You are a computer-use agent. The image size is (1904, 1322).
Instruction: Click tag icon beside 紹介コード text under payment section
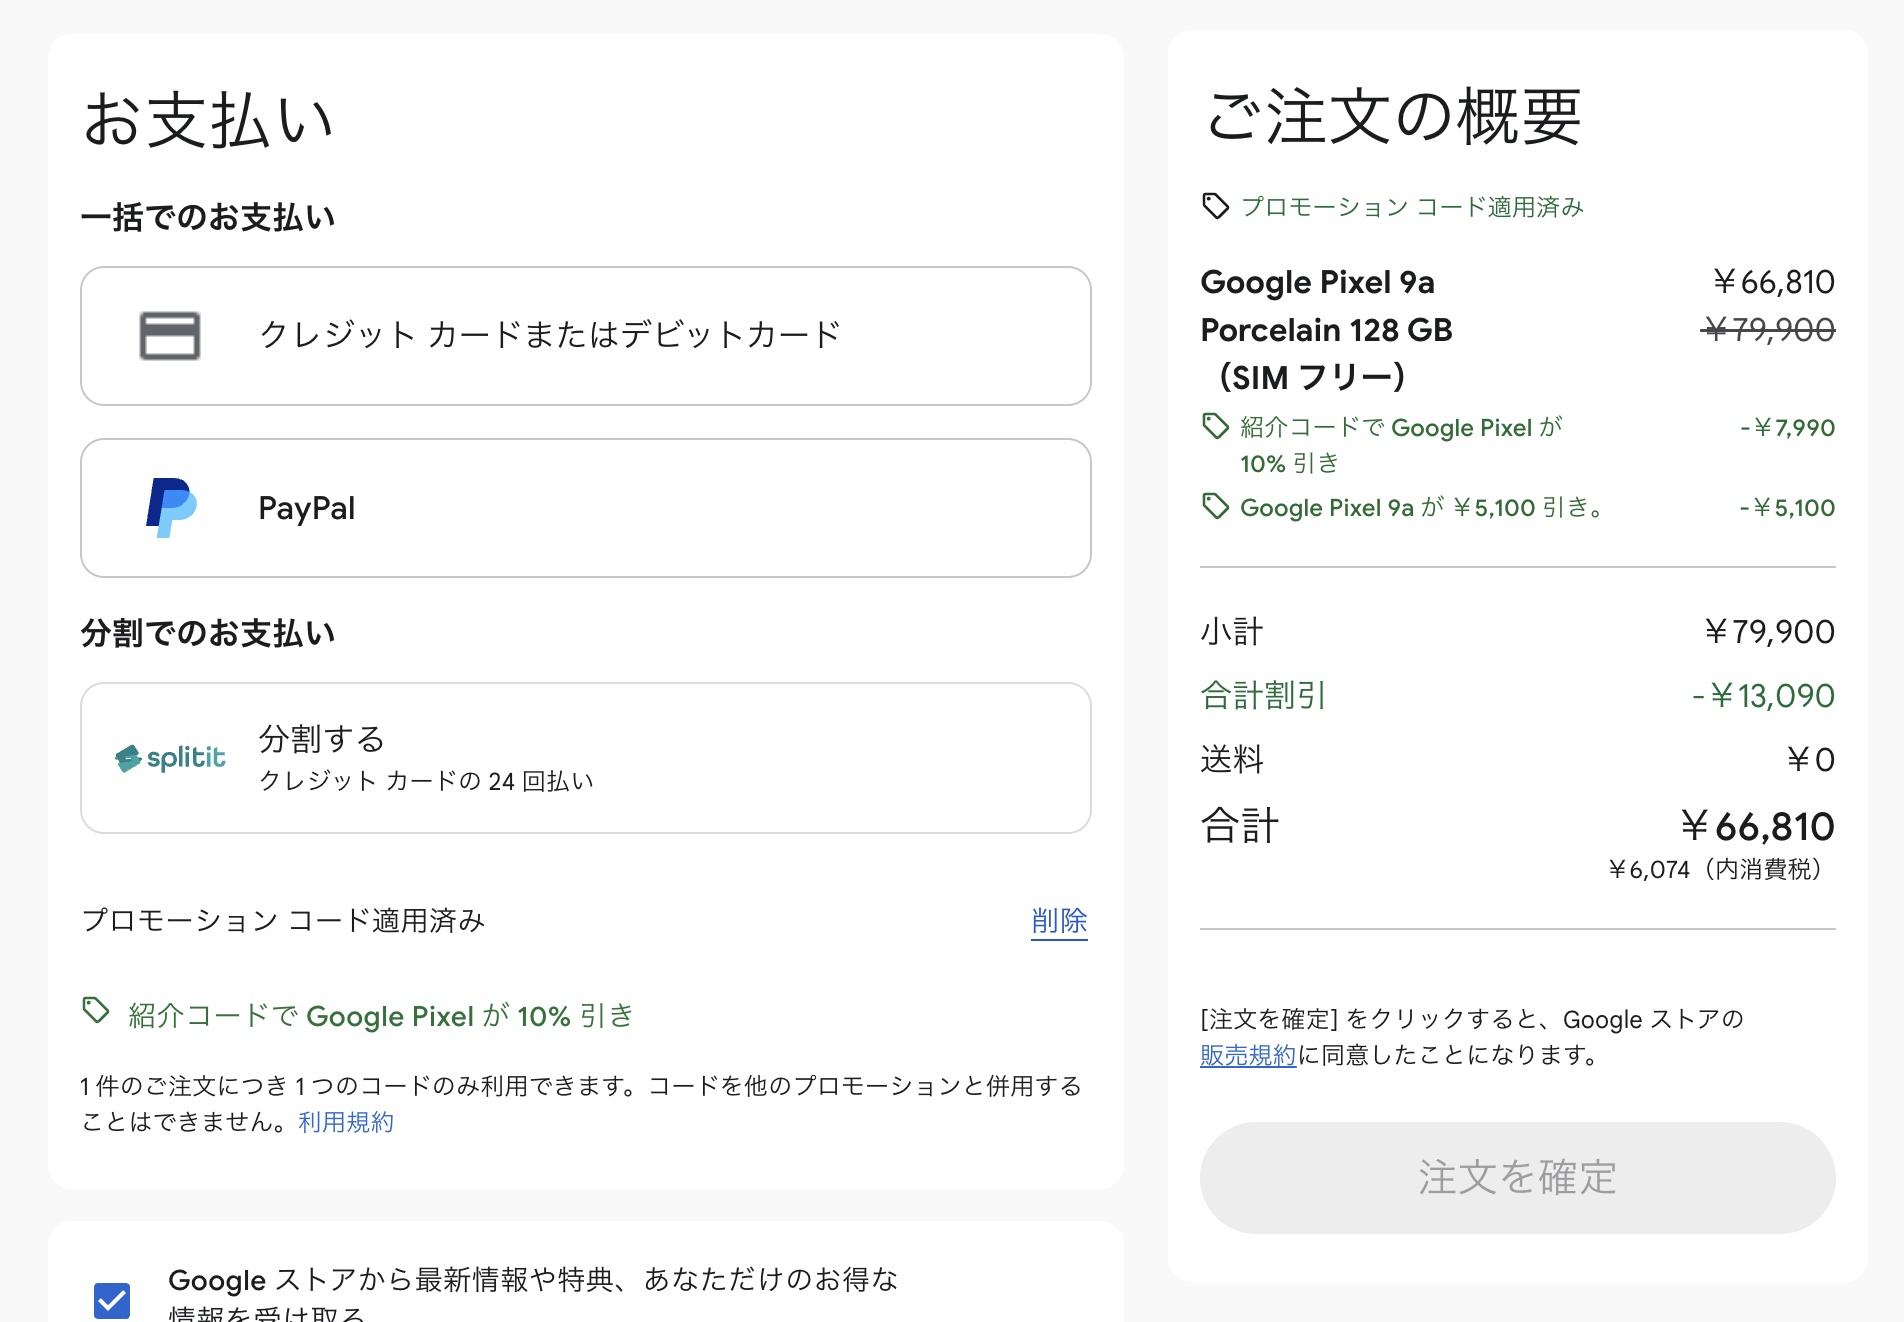(x=96, y=1011)
